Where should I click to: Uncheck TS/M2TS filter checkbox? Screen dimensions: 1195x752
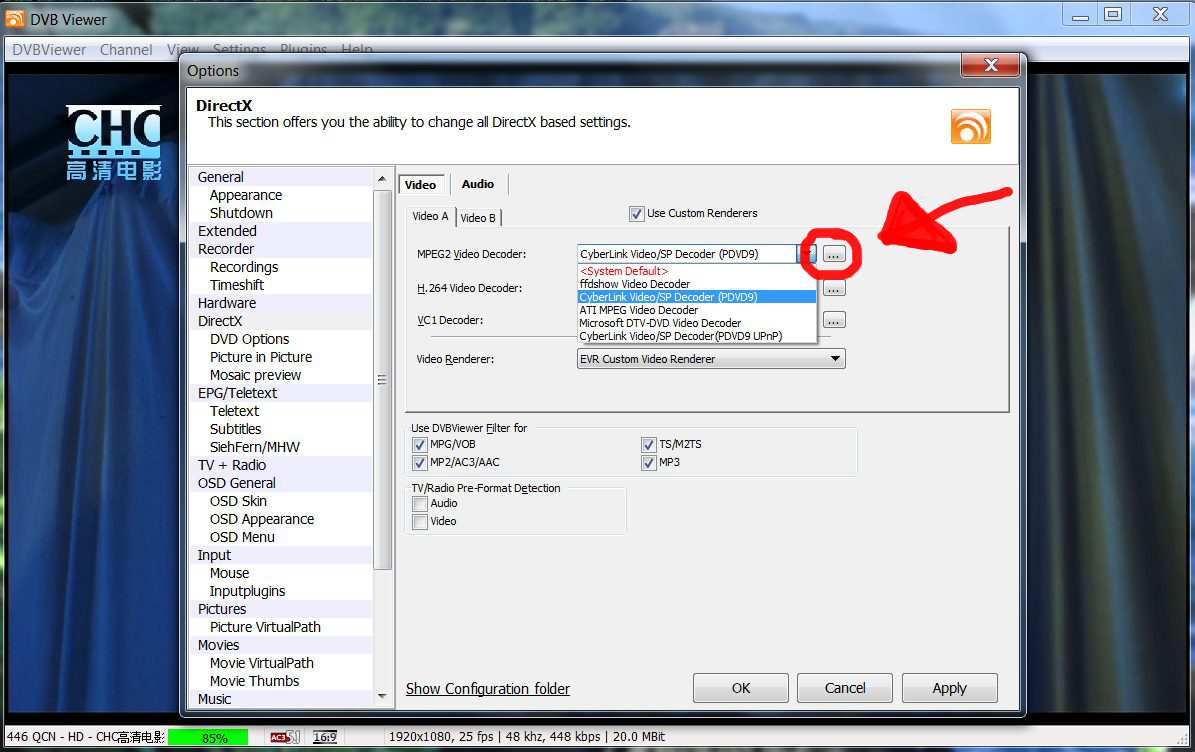[x=649, y=445]
